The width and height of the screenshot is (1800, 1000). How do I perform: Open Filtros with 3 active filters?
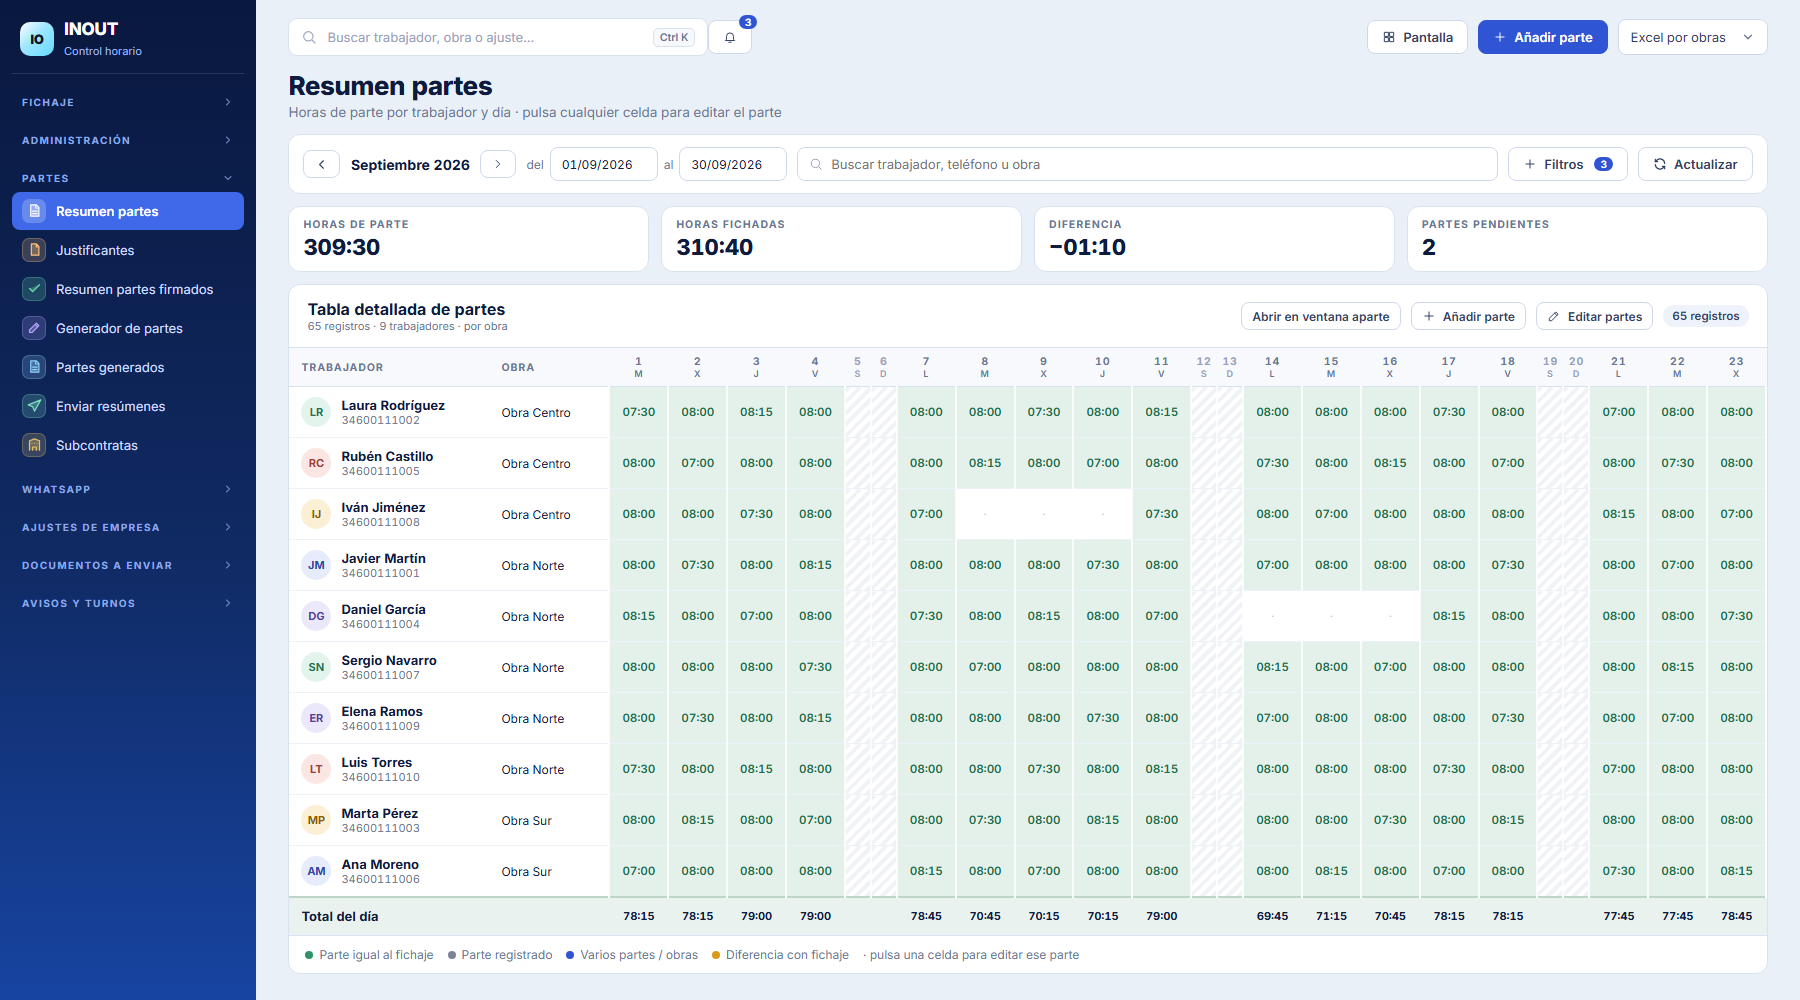[1567, 164]
